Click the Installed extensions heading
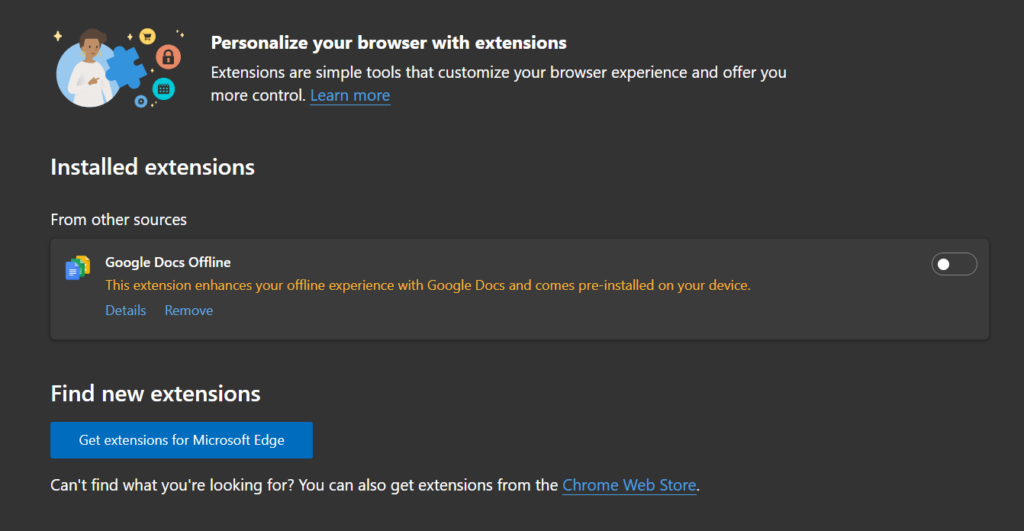Viewport: 1024px width, 531px height. (x=153, y=167)
